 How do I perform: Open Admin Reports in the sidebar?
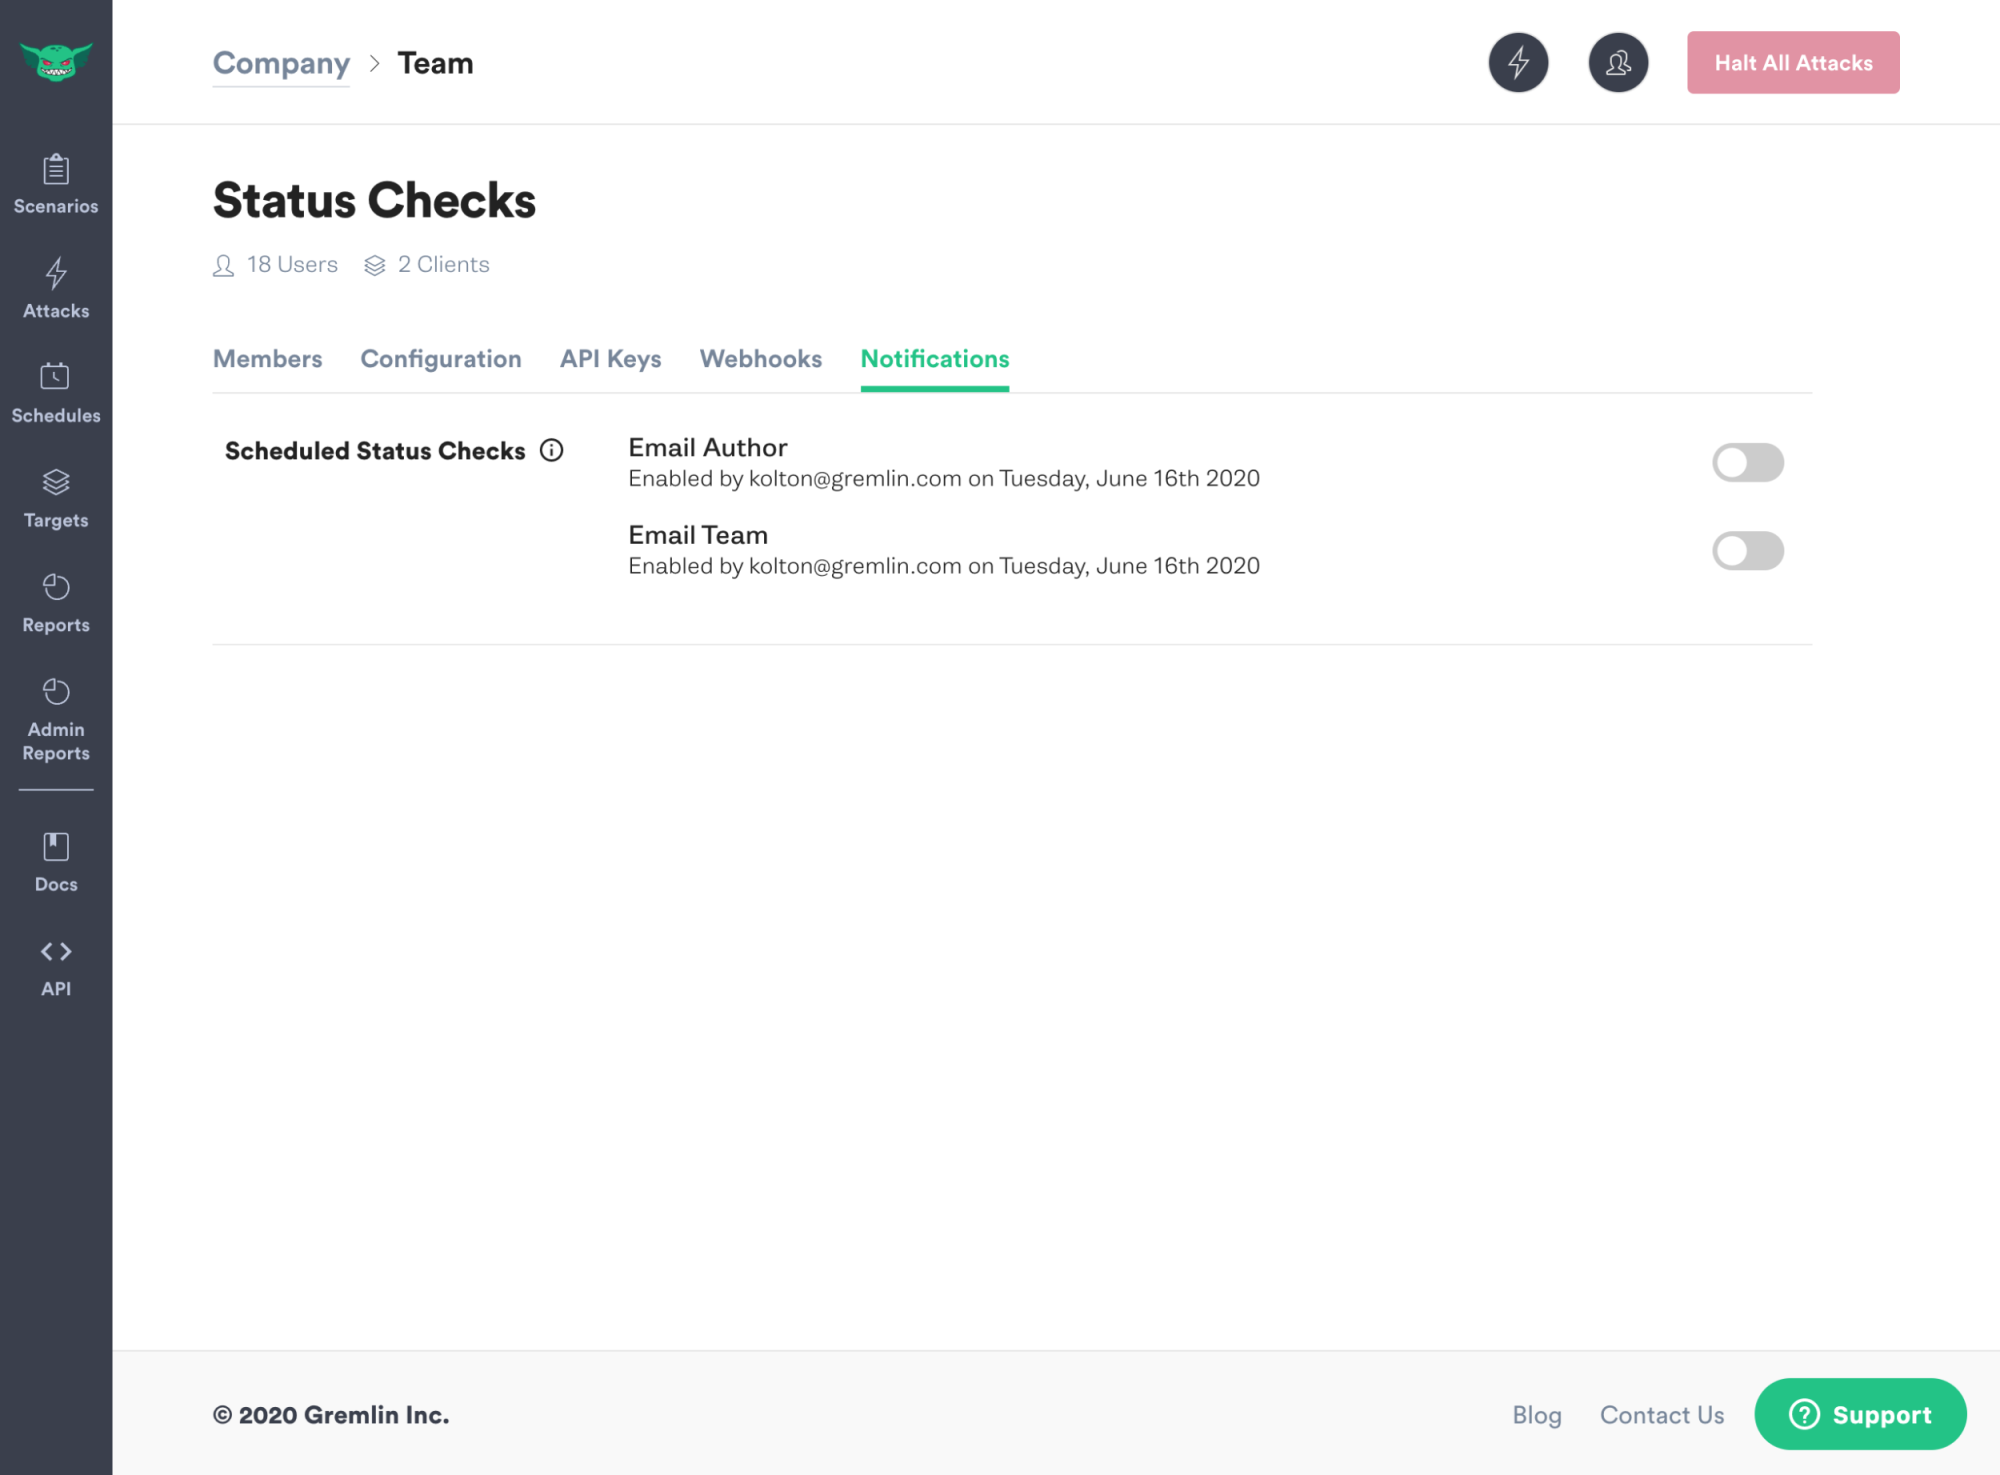[56, 720]
